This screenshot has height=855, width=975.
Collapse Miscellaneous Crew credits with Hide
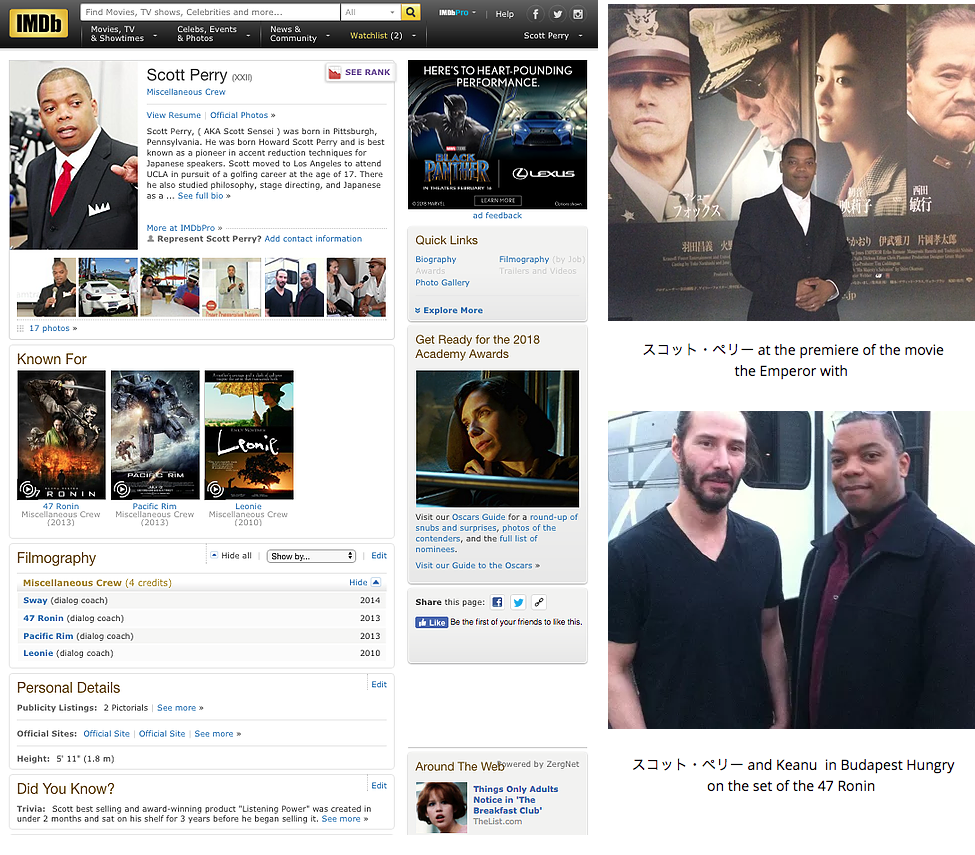(x=364, y=583)
